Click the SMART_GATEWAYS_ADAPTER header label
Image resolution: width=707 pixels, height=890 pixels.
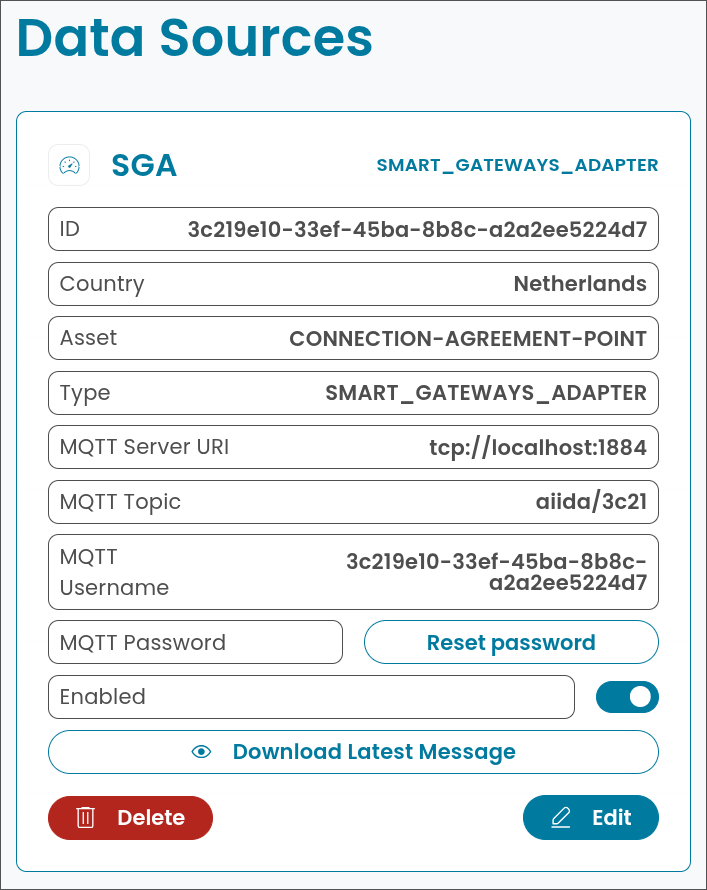tap(518, 165)
